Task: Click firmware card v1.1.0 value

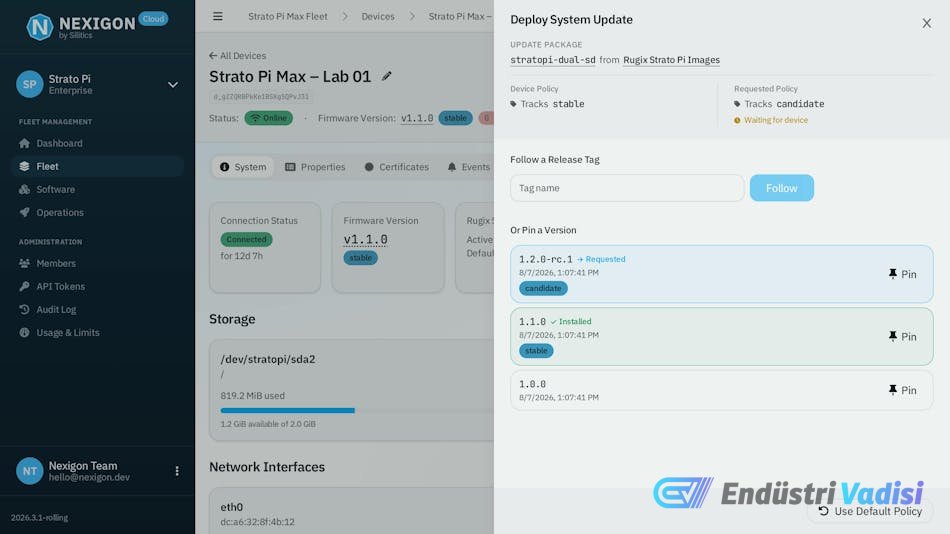Action: pyautogui.click(x=365, y=239)
